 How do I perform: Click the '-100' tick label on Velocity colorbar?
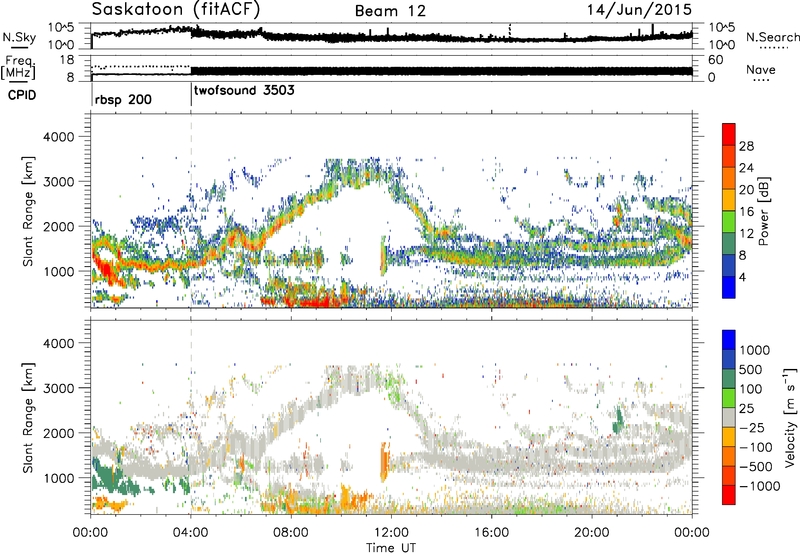[755, 447]
